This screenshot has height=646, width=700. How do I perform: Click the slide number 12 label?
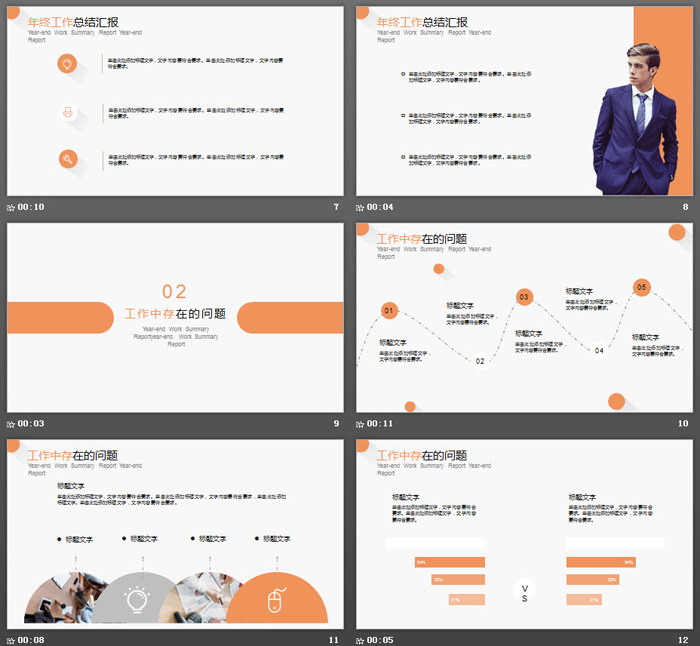click(683, 640)
